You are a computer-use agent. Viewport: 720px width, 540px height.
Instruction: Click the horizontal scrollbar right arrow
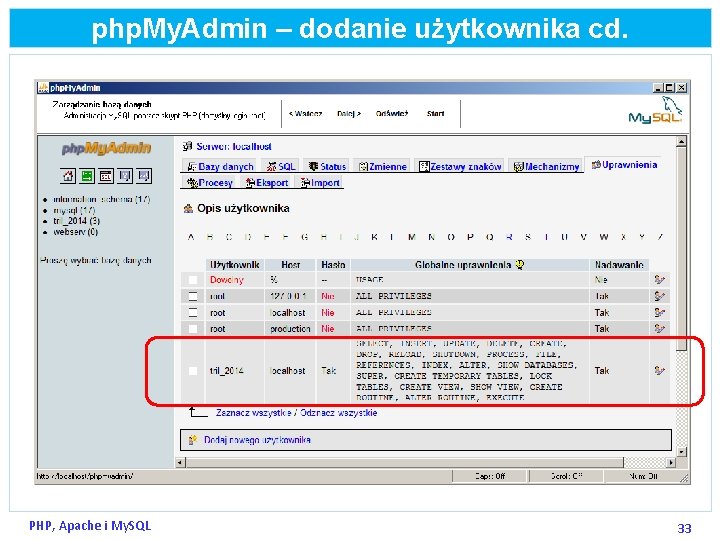[671, 462]
